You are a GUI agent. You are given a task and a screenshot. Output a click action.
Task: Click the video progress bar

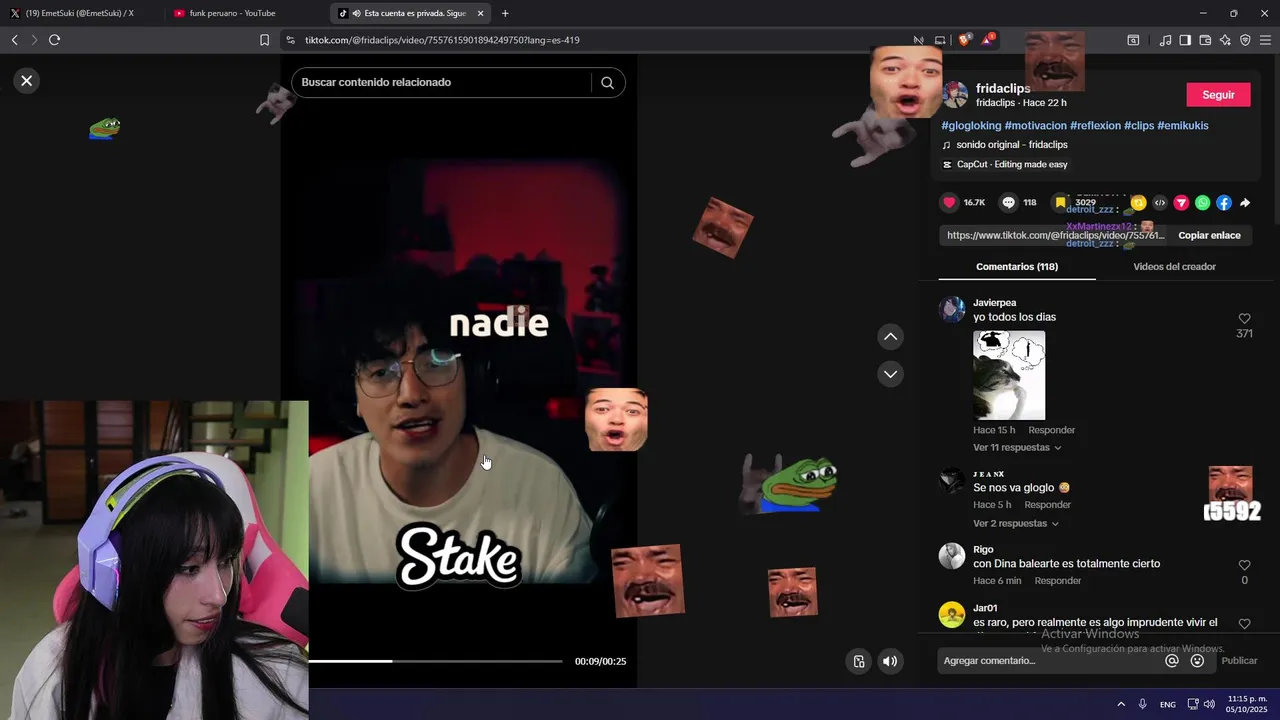(435, 661)
